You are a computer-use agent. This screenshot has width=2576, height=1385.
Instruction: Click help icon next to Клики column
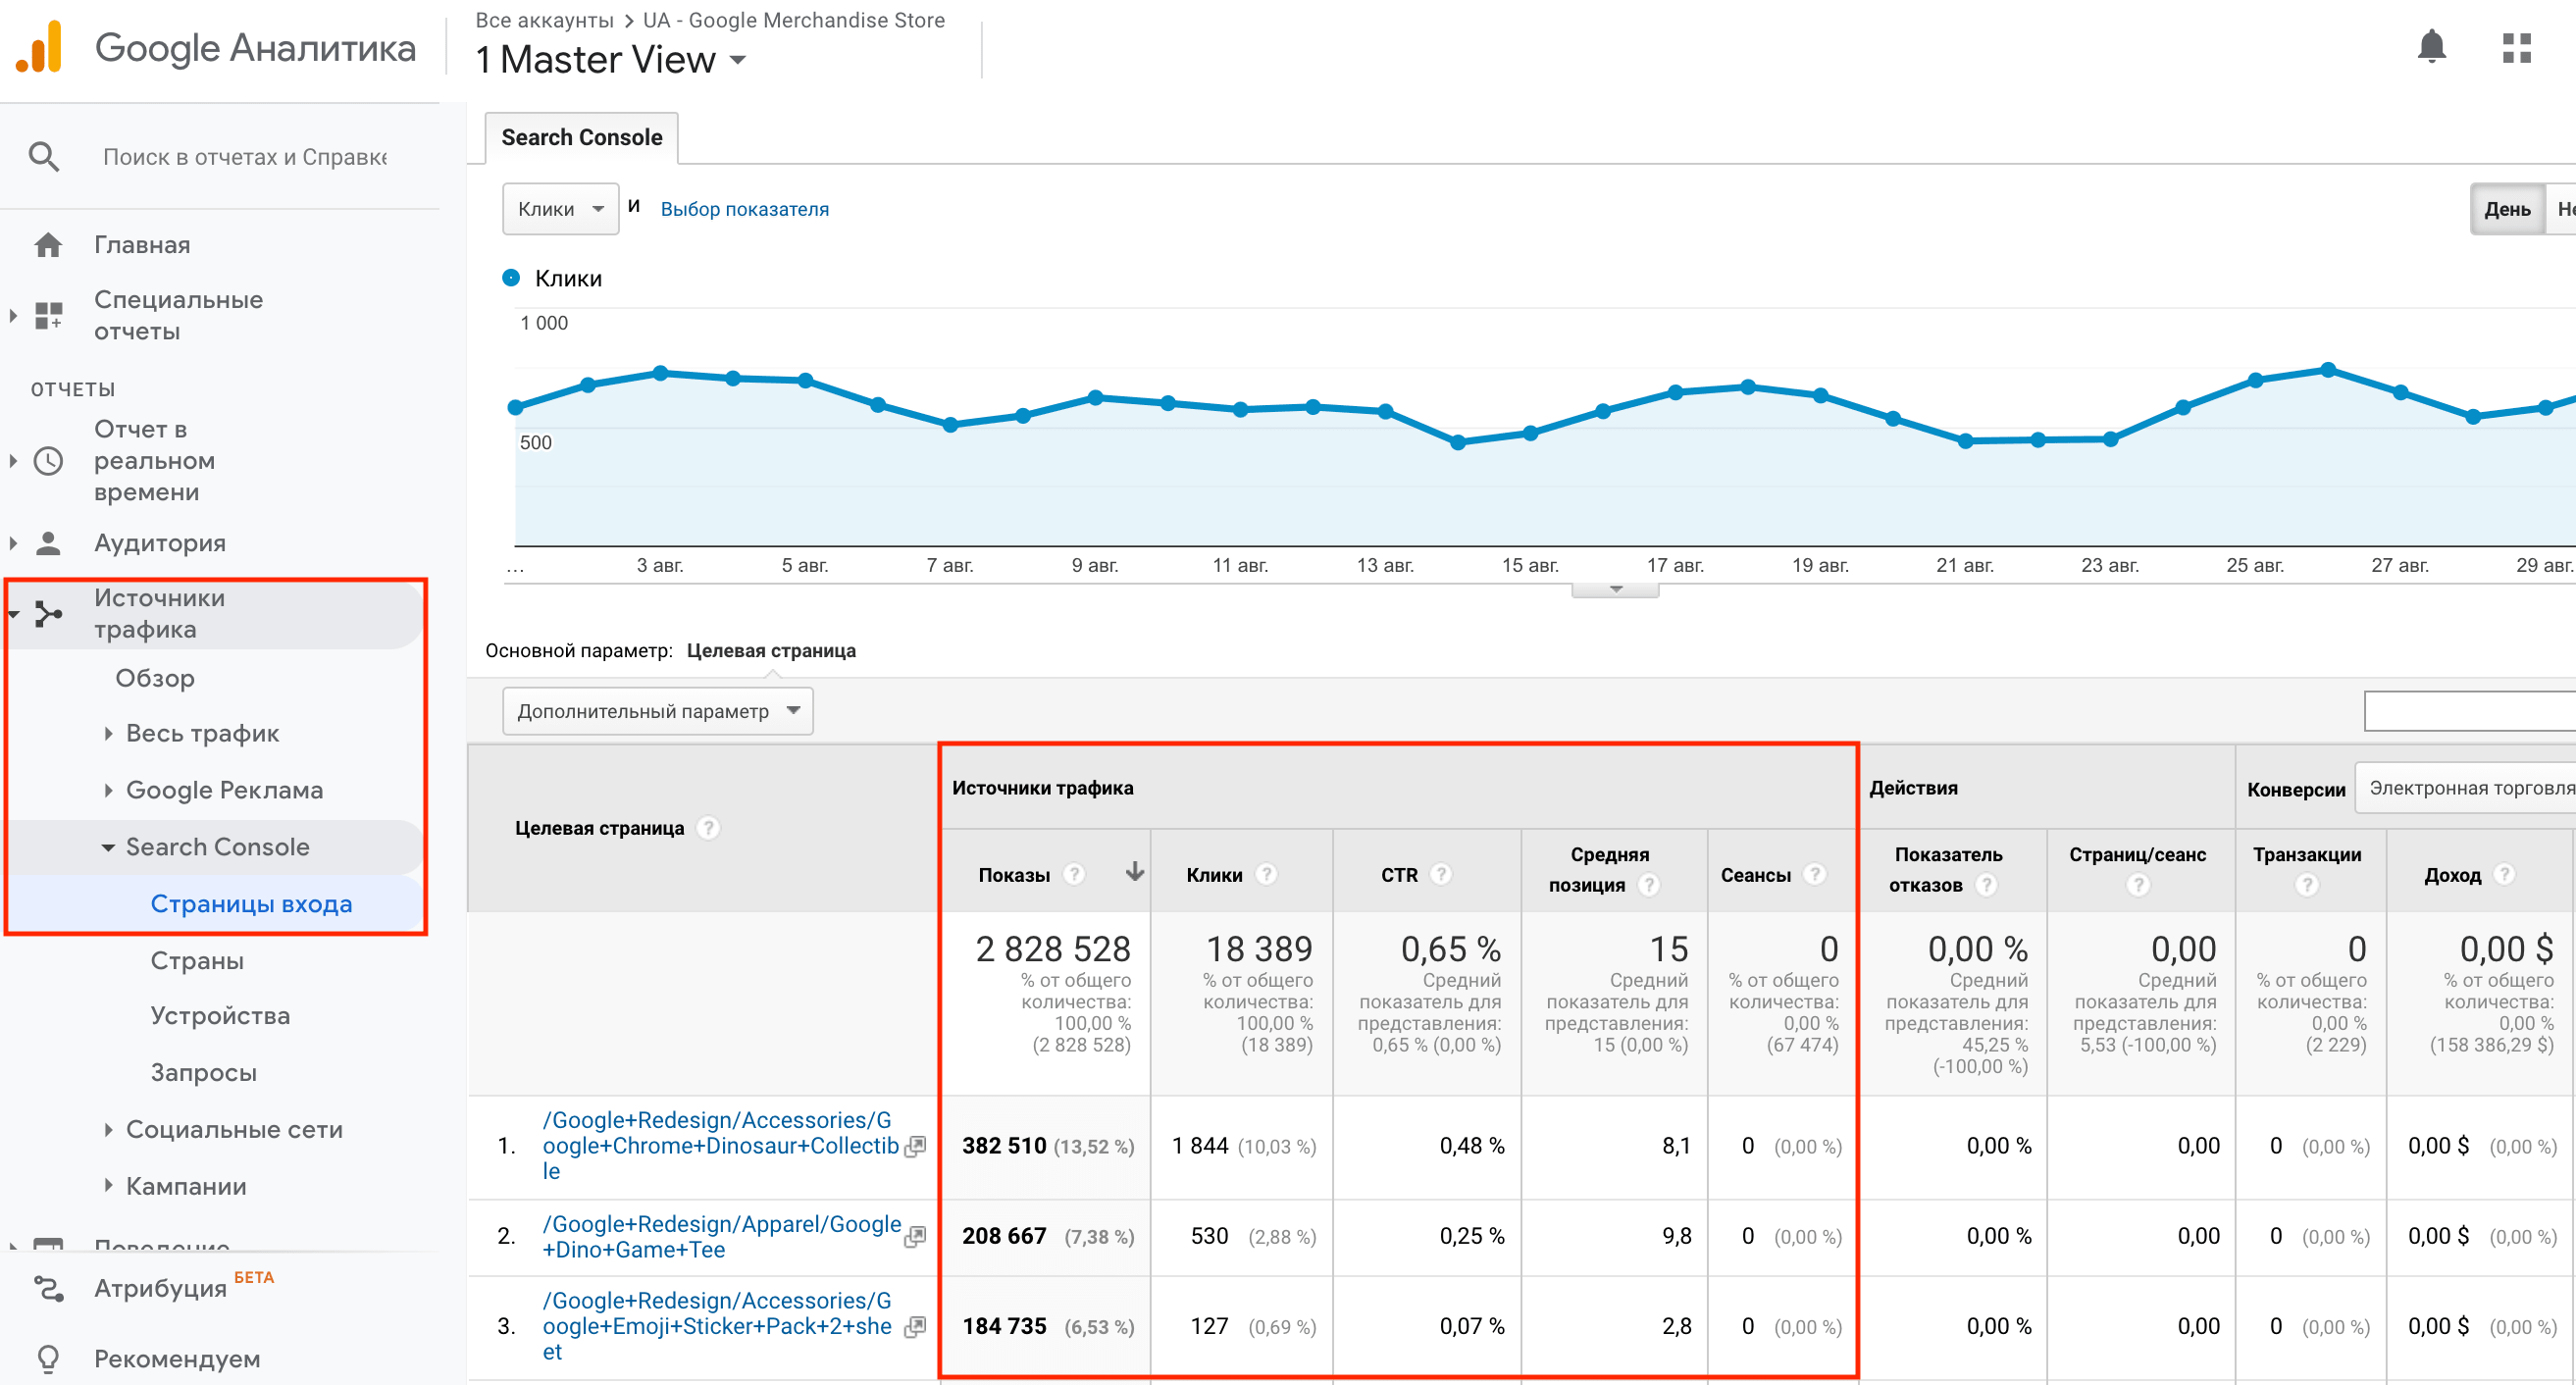coord(1266,874)
